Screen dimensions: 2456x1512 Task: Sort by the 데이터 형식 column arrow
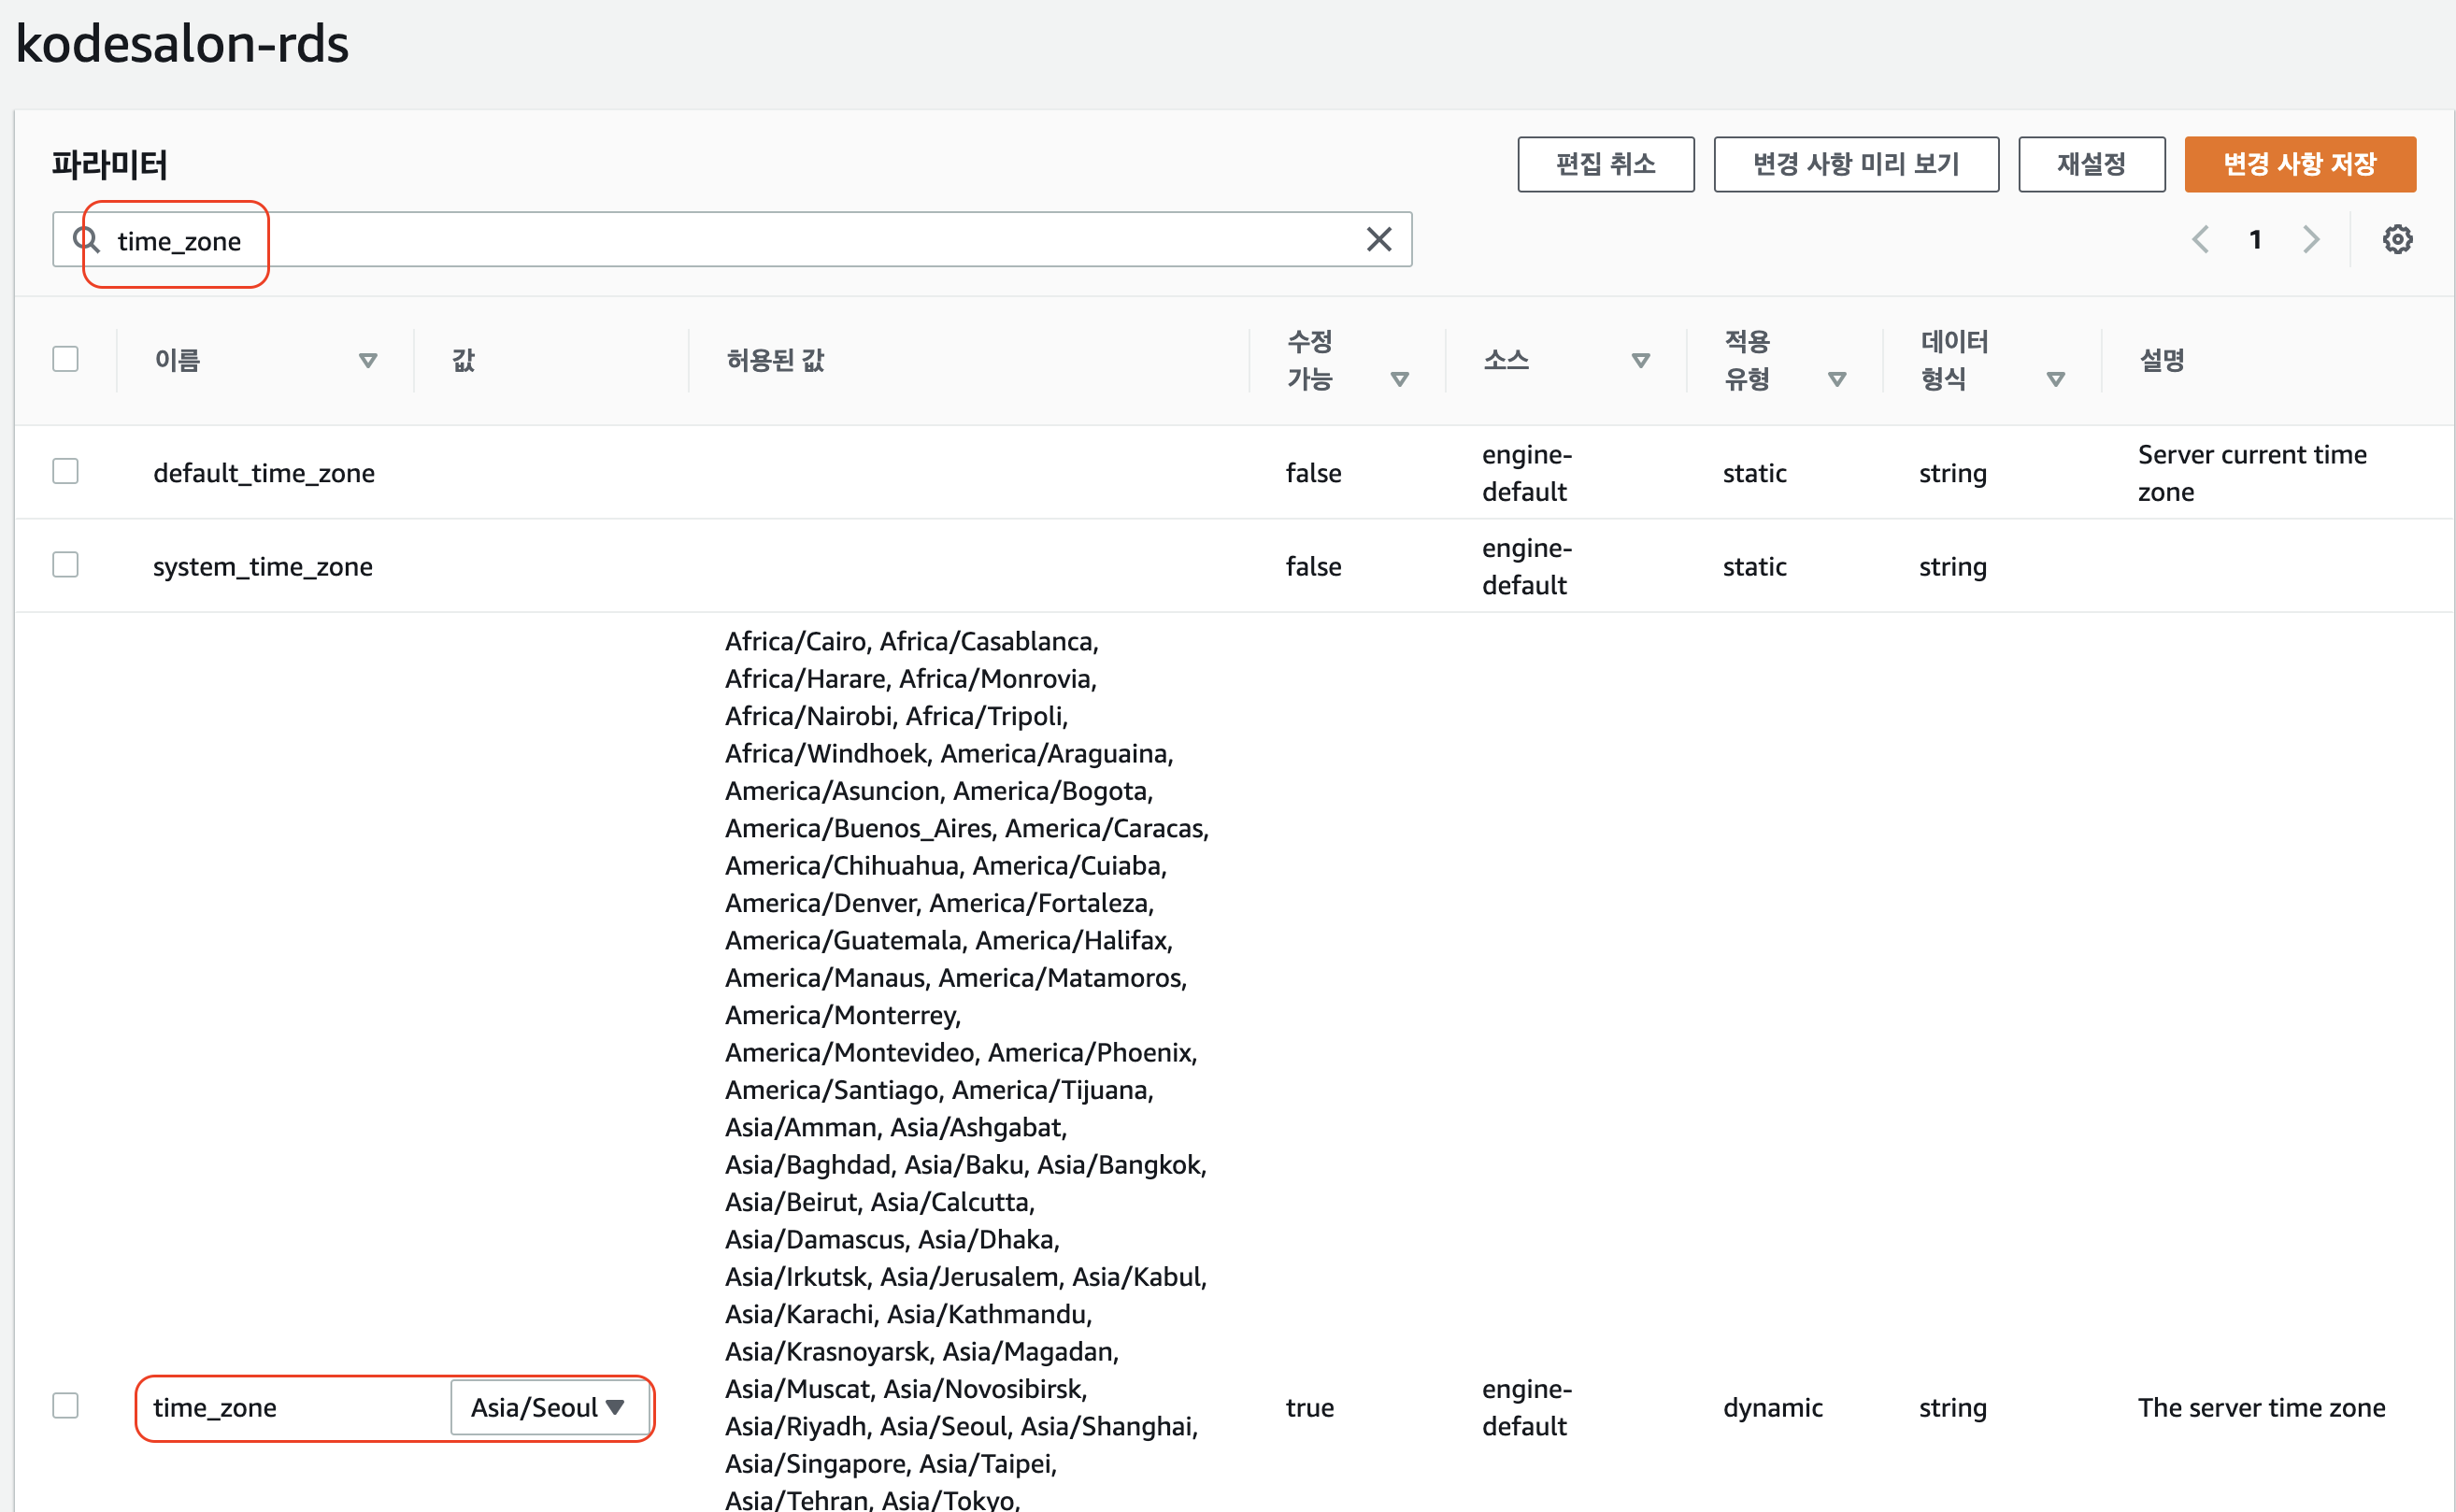pyautogui.click(x=2055, y=379)
